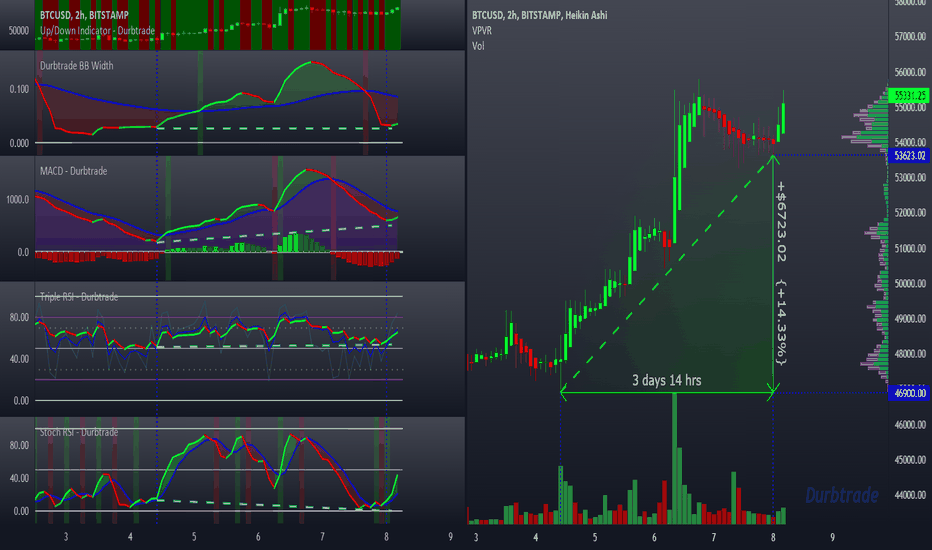
Task: Click 57000.00 on the price scale
Action: coord(910,37)
